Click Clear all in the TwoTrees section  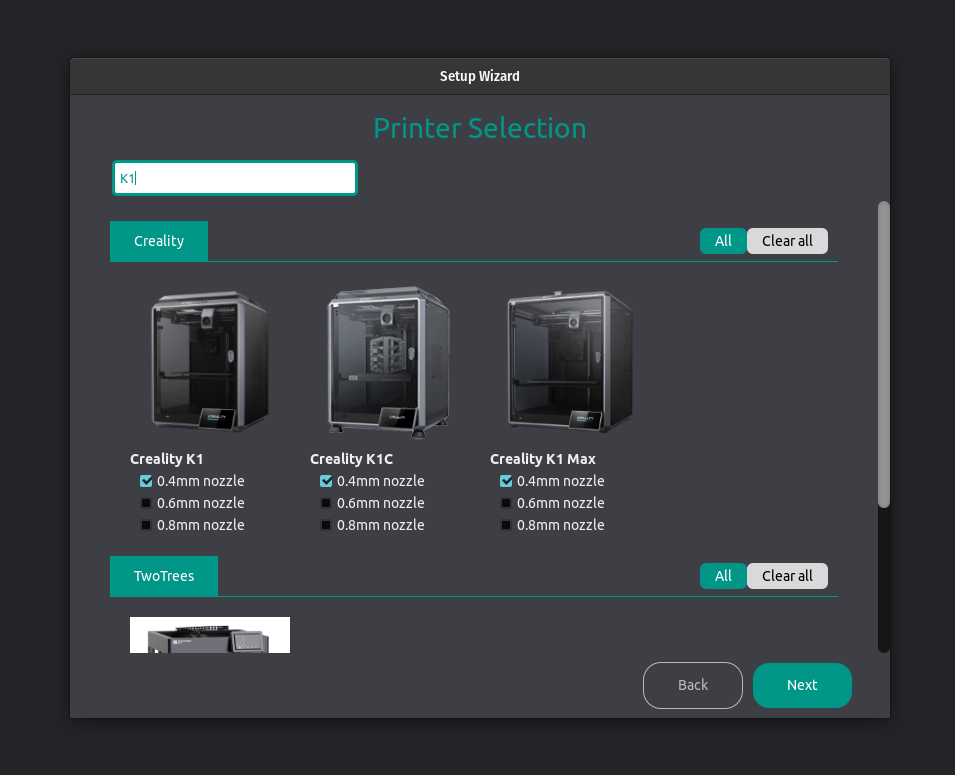(787, 576)
